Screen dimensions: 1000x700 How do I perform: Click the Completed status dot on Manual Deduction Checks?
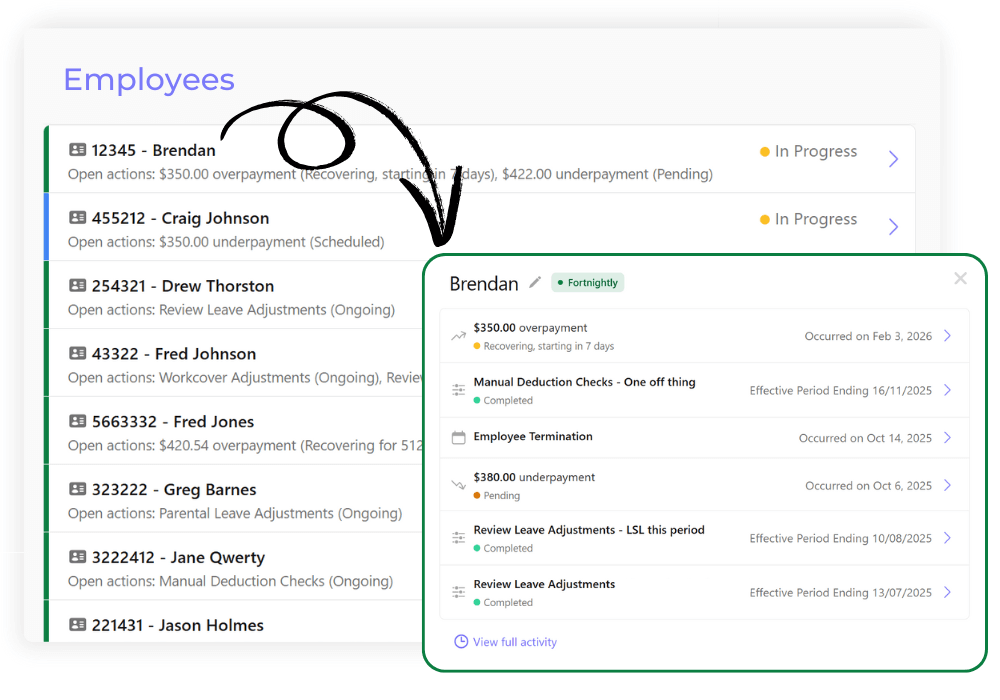[478, 397]
